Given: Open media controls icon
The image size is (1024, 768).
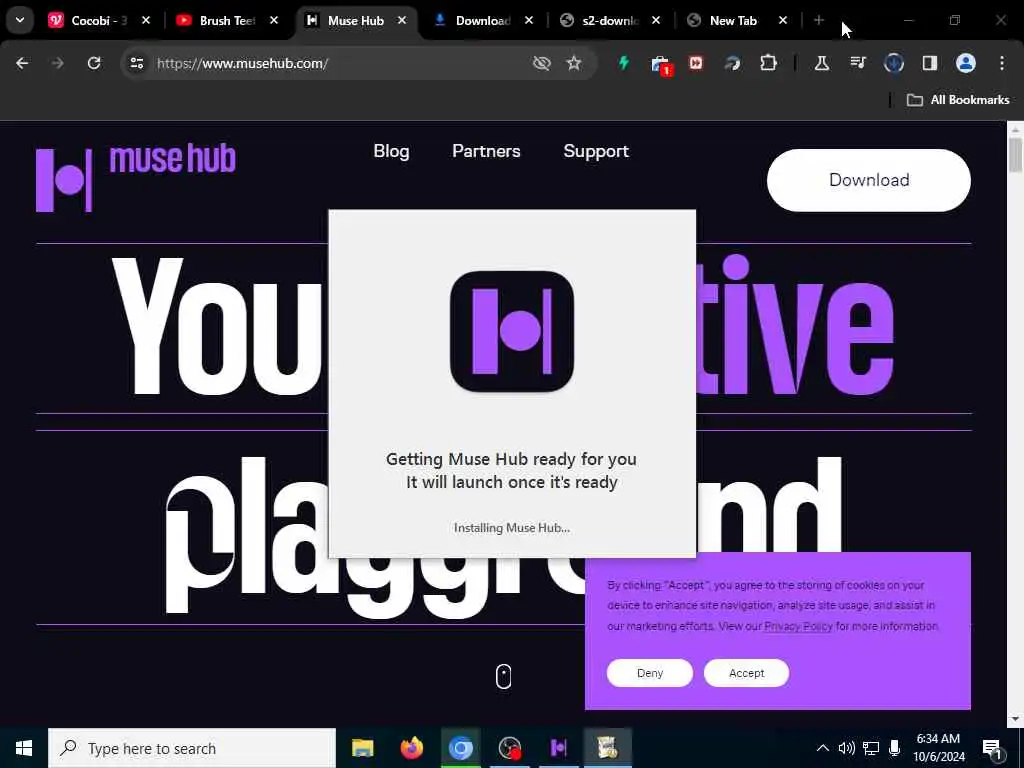Looking at the screenshot, I should (857, 63).
